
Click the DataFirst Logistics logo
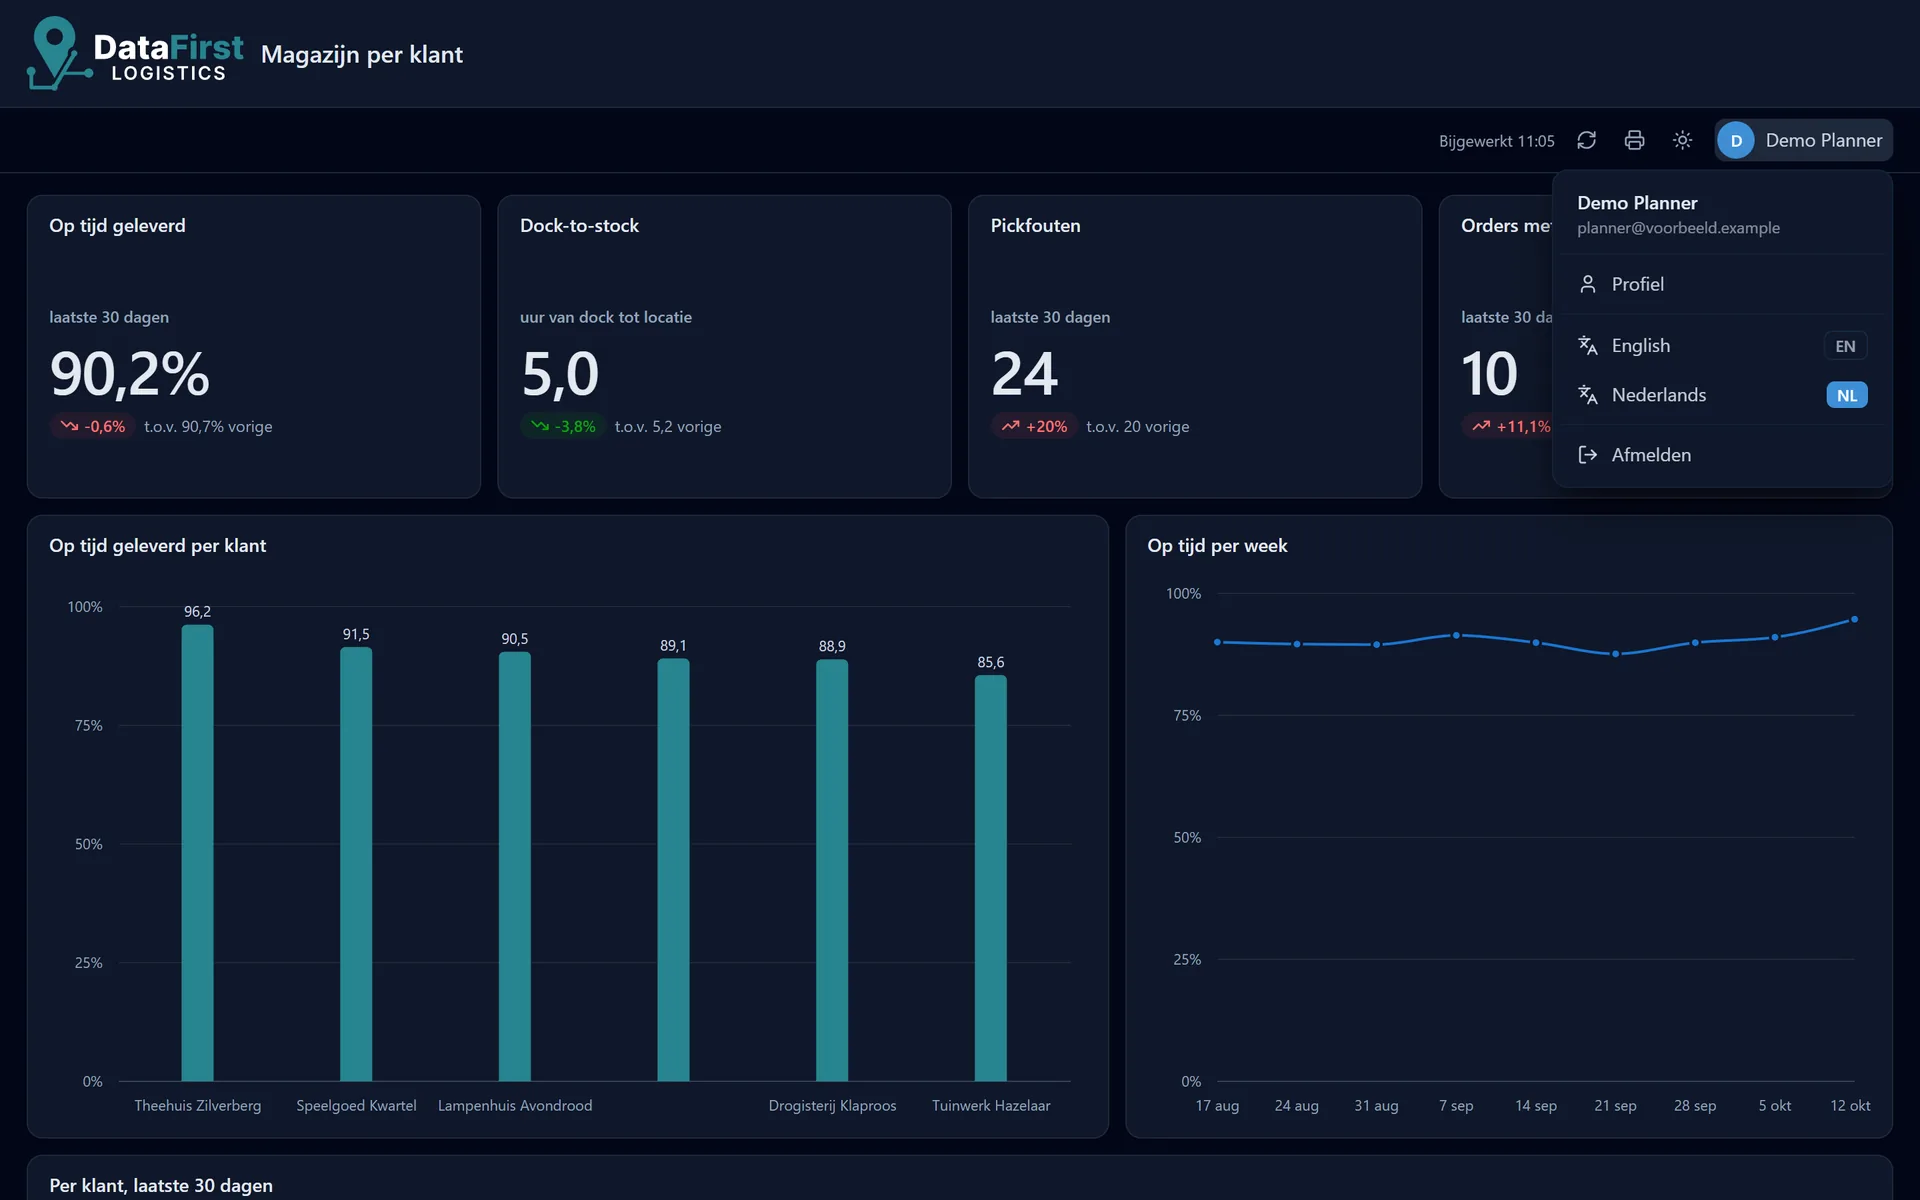[135, 53]
